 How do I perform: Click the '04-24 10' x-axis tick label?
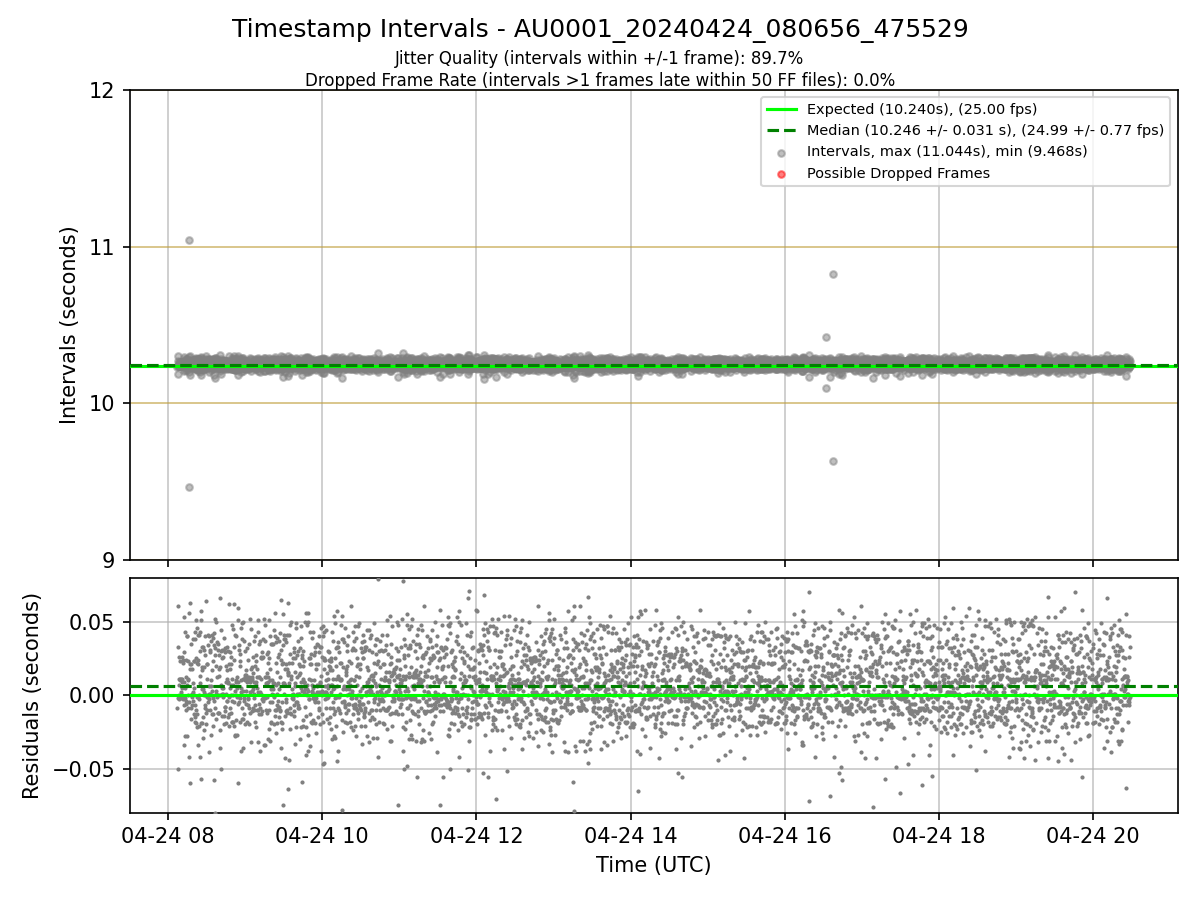tap(322, 835)
